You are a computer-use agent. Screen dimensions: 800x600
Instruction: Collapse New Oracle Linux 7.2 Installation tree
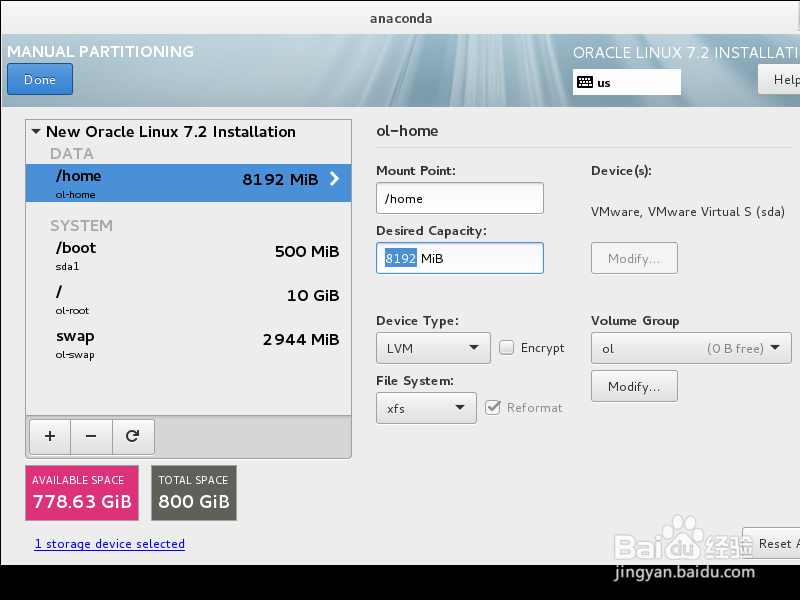tap(36, 132)
